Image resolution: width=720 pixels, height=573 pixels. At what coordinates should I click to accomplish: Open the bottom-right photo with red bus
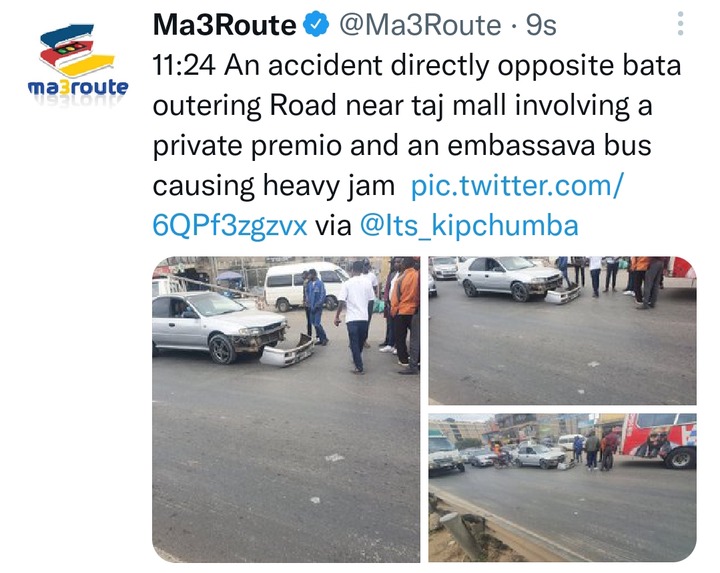tap(562, 487)
